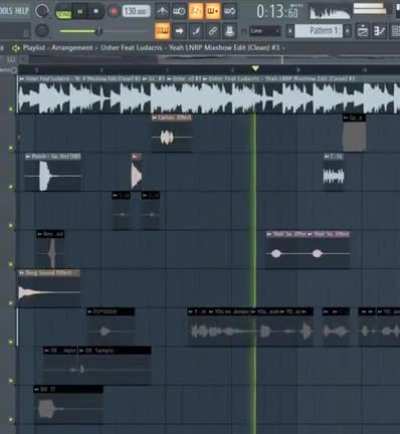Click Arrangement in the playlist title bar

72,48
